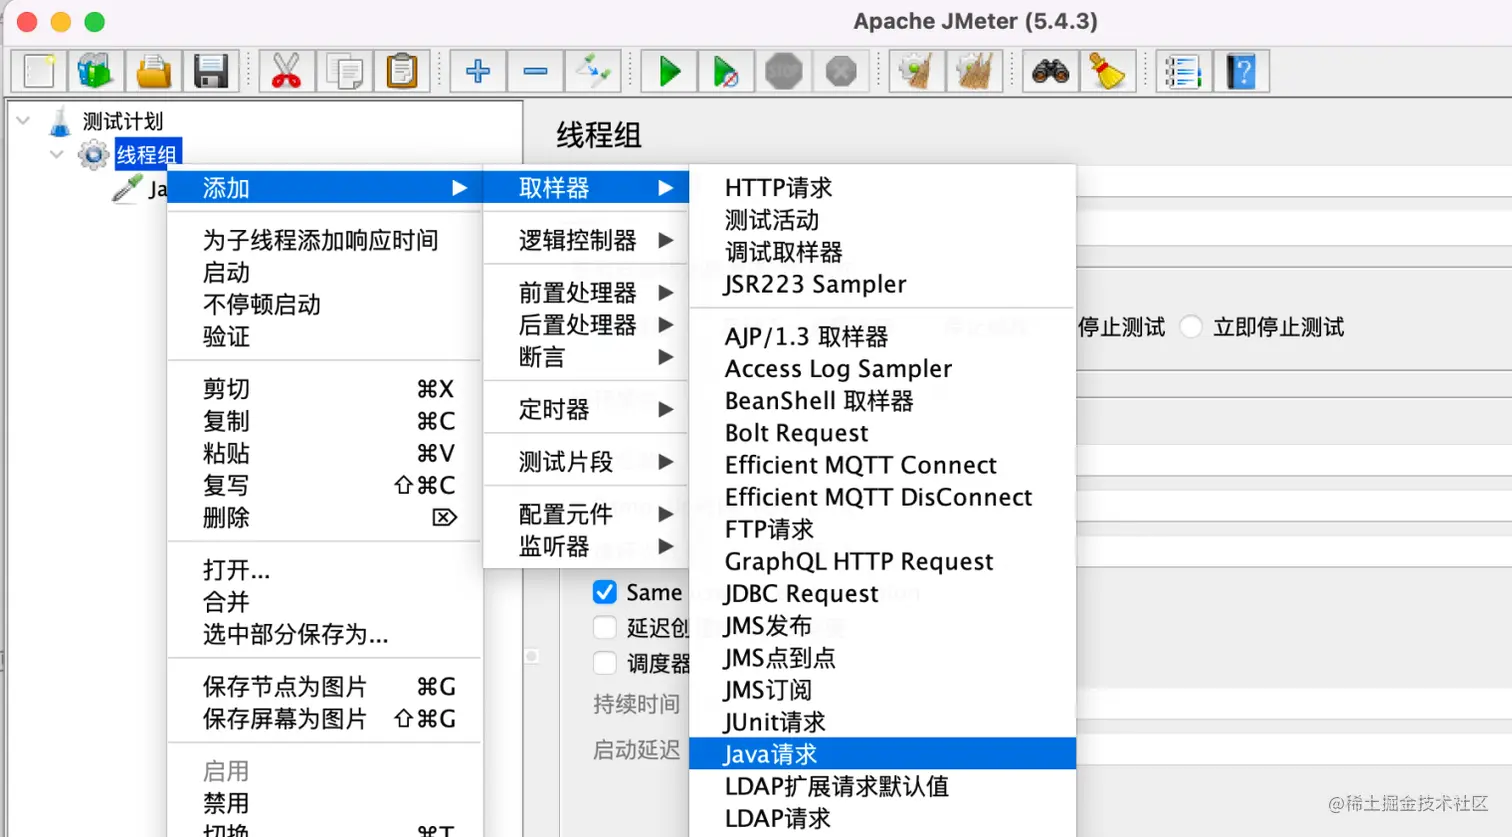Start the test with the green arrow

click(667, 70)
